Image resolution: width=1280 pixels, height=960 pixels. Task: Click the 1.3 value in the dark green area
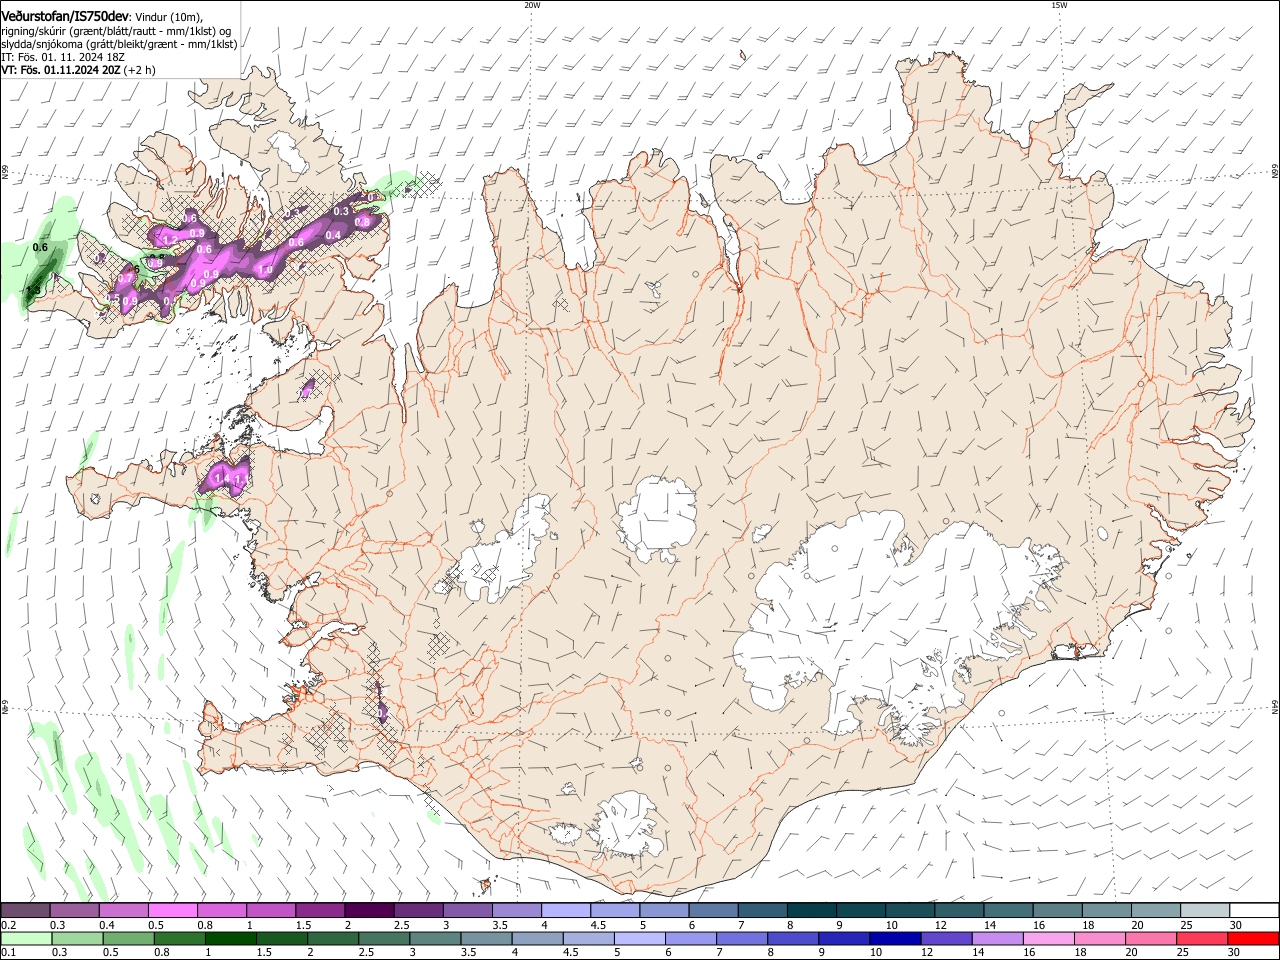point(33,291)
